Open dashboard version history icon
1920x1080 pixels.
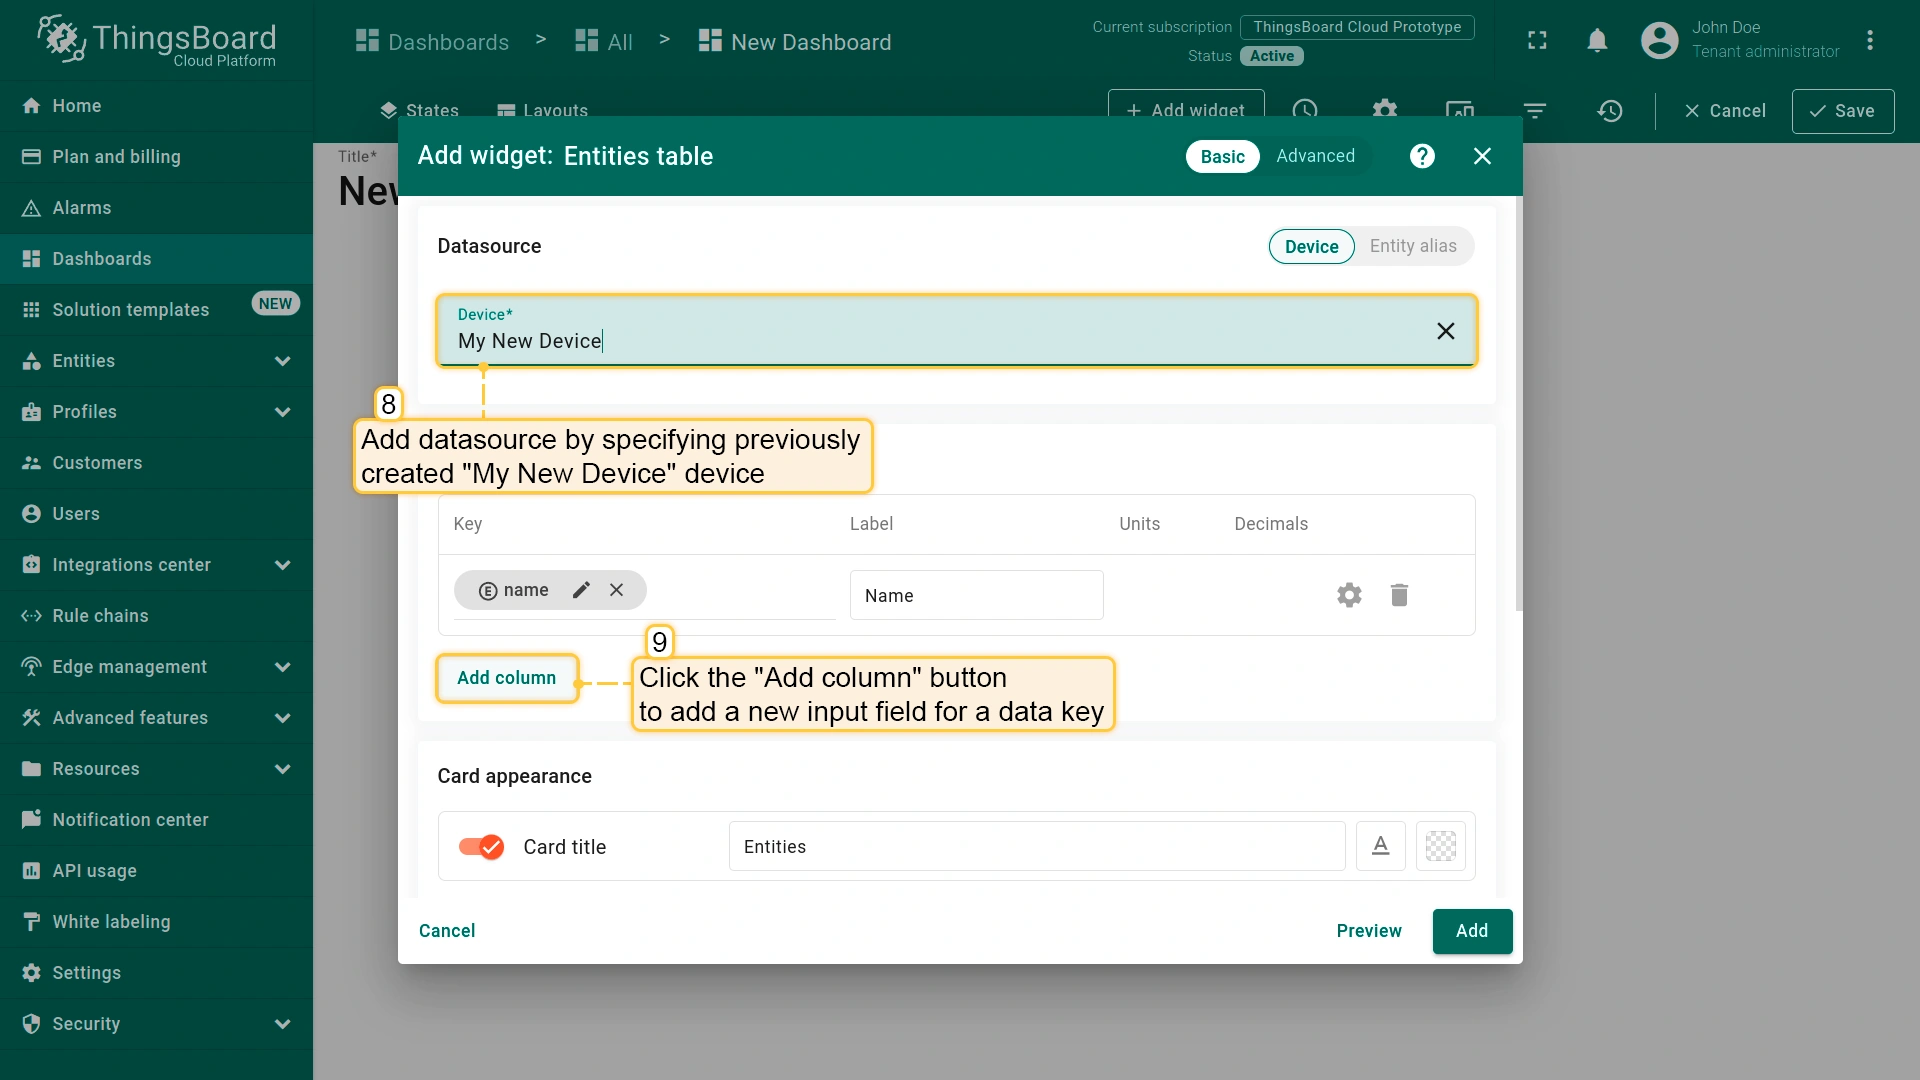coord(1609,111)
